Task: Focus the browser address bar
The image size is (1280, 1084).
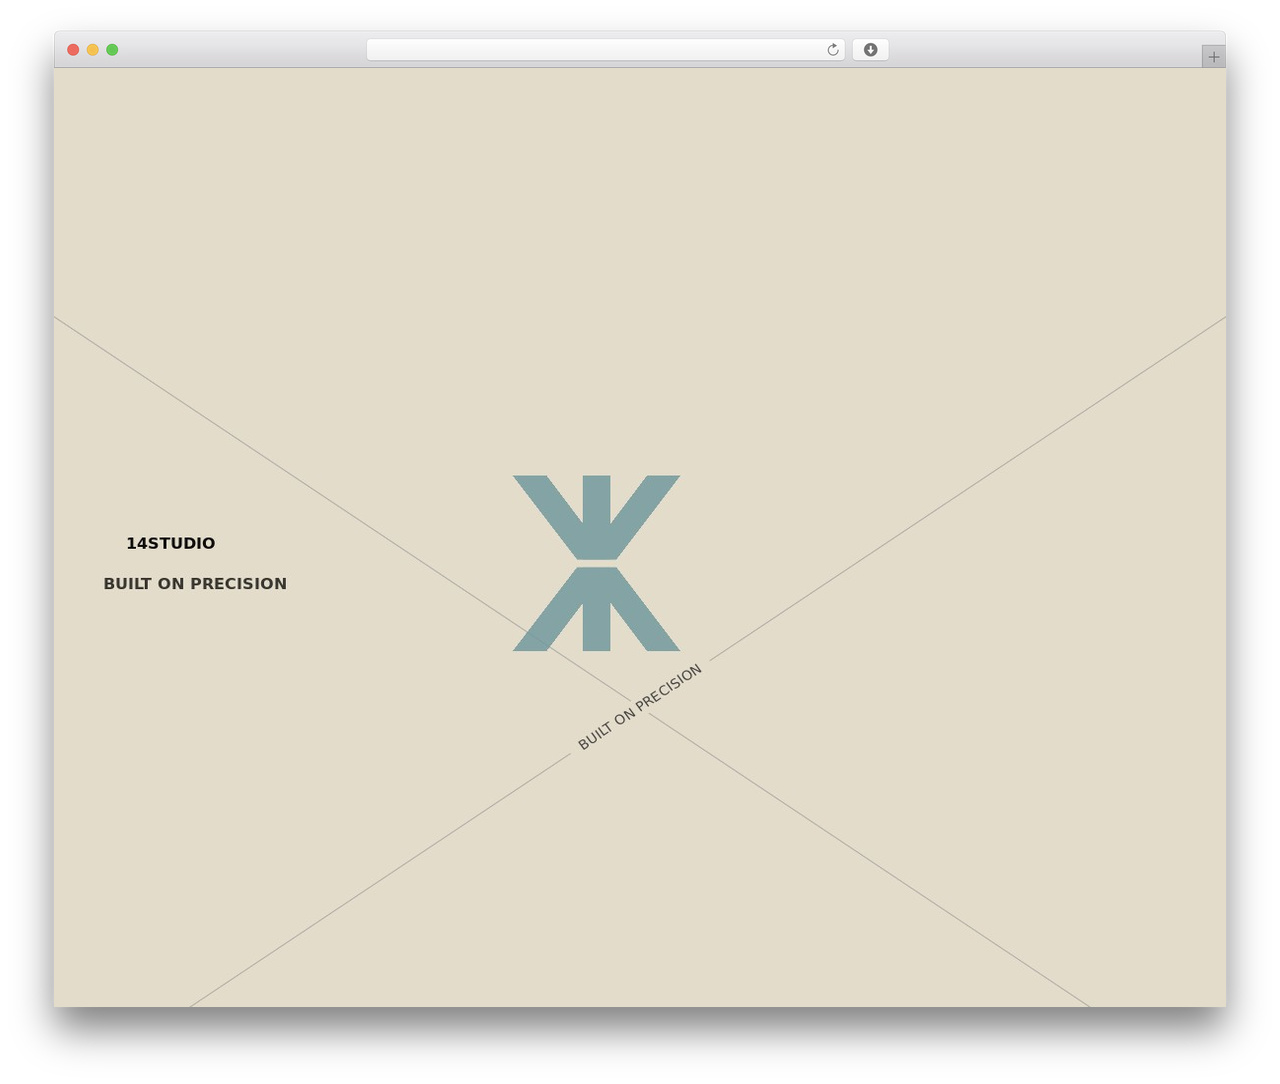Action: 605,50
